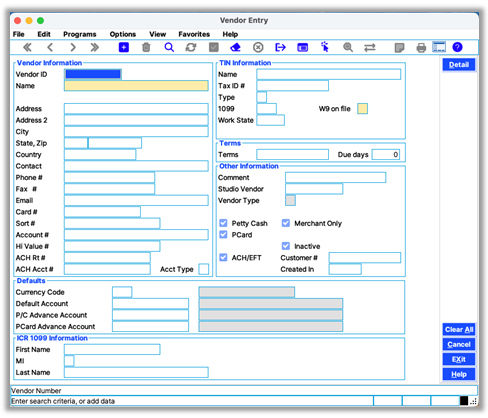Click the blue window panel icon
This screenshot has width=488, height=418.
point(302,47)
